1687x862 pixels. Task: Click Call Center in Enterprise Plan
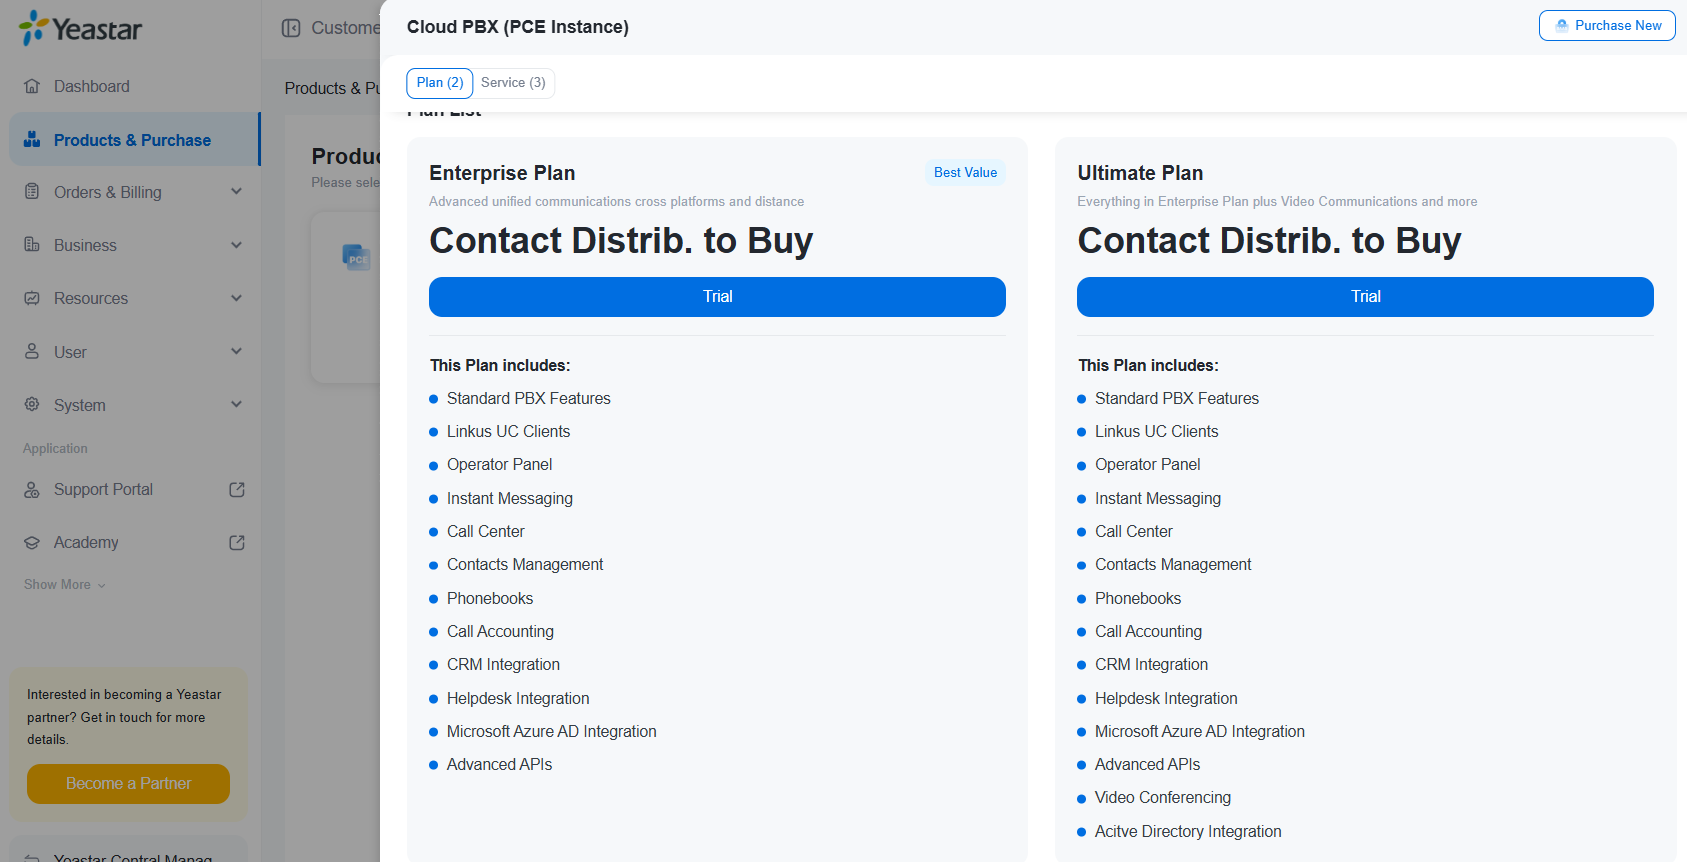click(x=485, y=532)
